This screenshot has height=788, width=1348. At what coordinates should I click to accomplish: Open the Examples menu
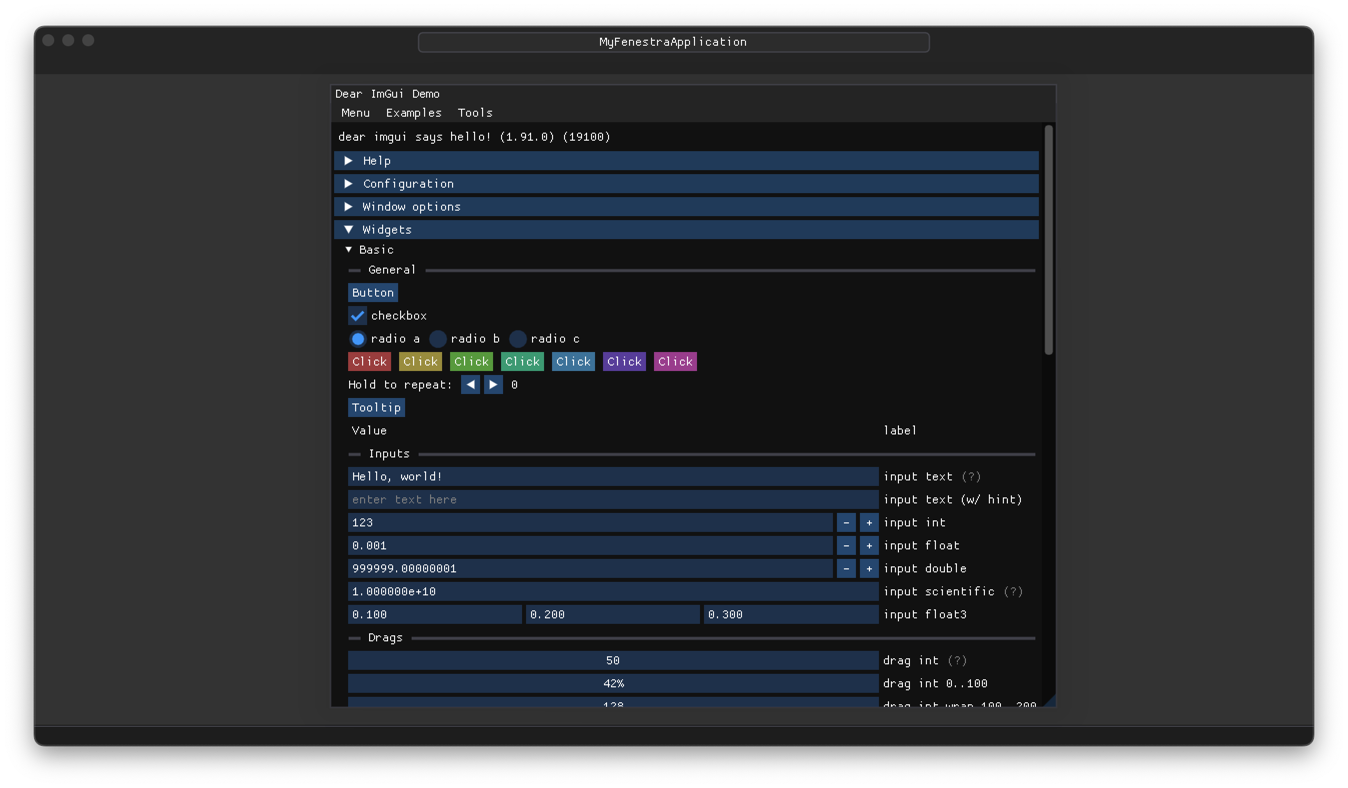pyautogui.click(x=413, y=112)
